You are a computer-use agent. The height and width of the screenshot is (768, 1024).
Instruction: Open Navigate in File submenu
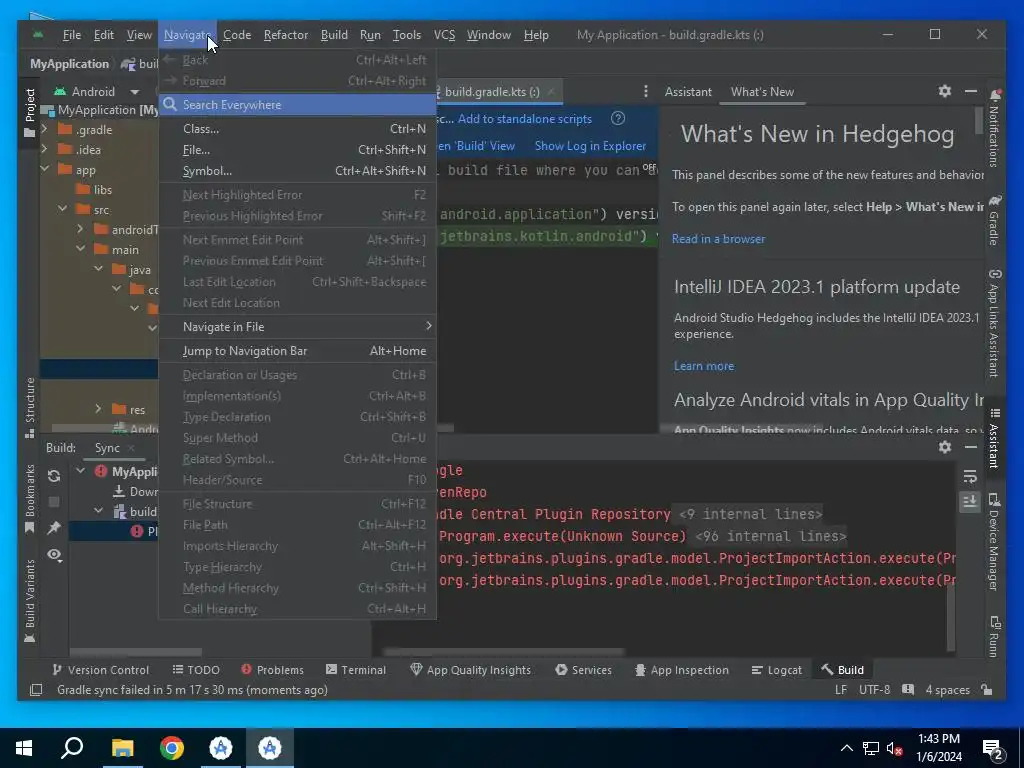click(297, 327)
